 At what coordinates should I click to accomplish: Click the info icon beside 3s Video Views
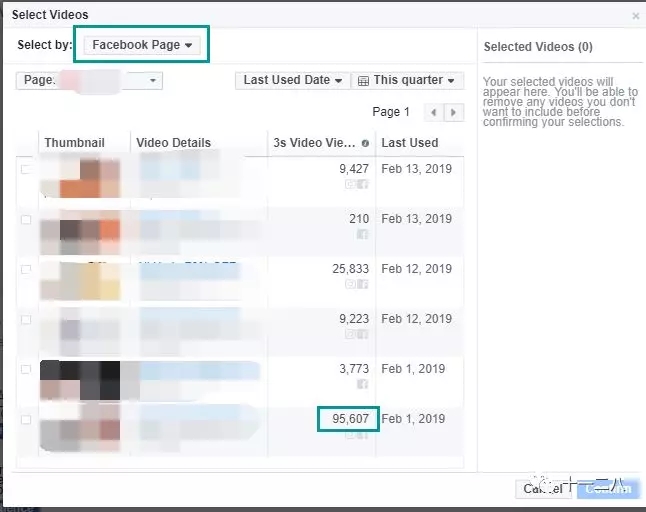coord(365,143)
